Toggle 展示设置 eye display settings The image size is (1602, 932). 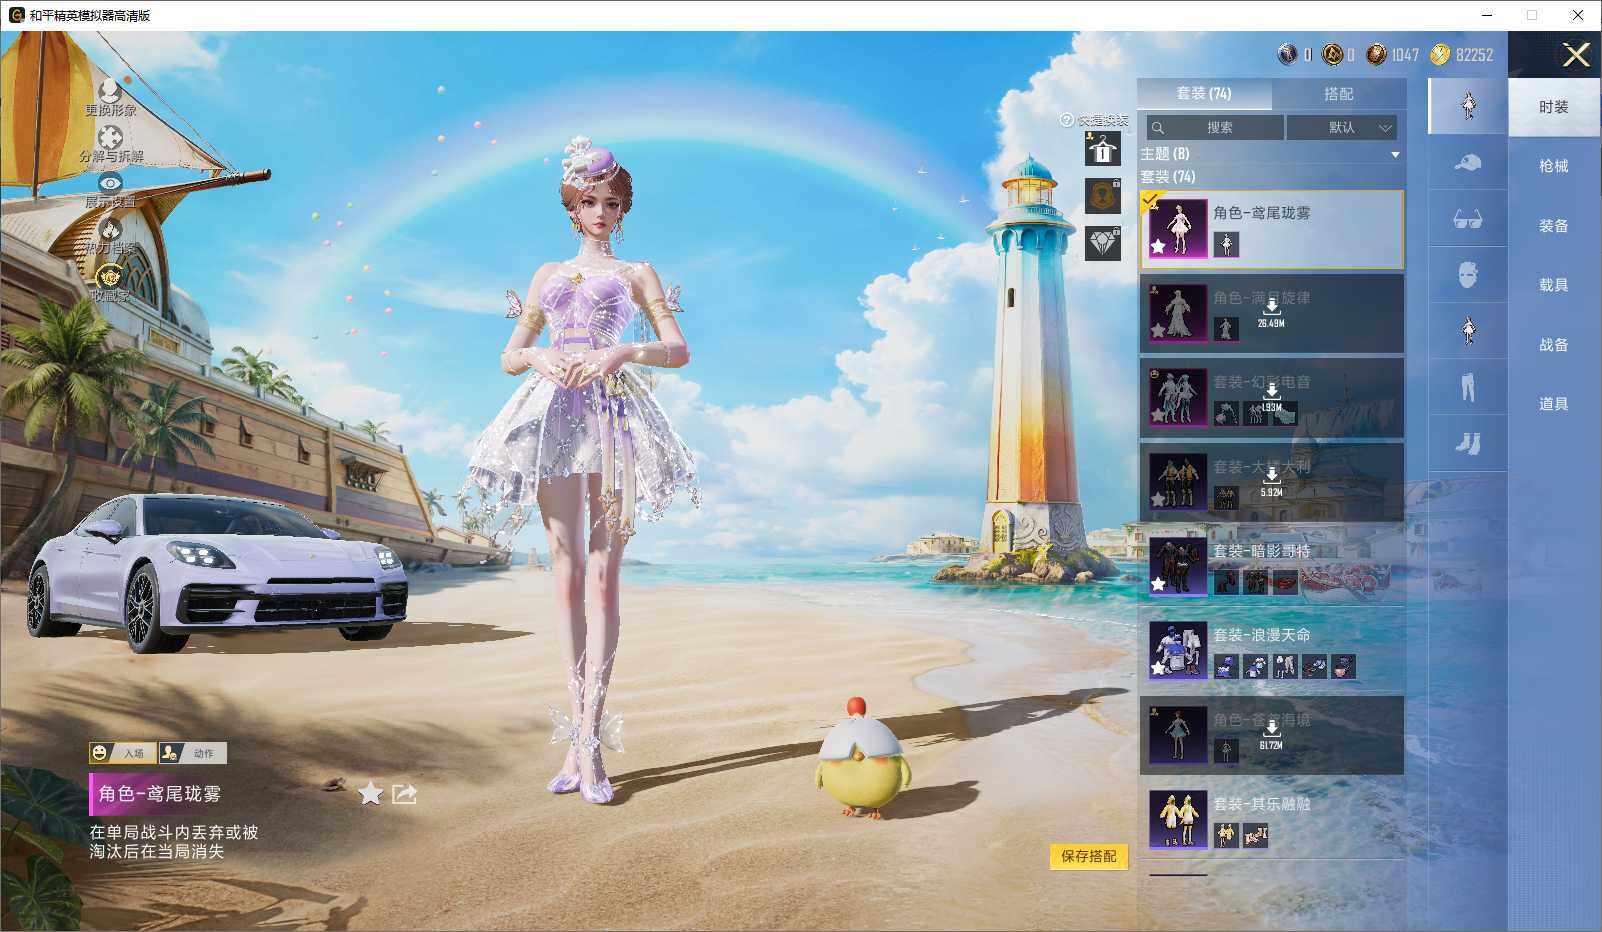pos(110,183)
